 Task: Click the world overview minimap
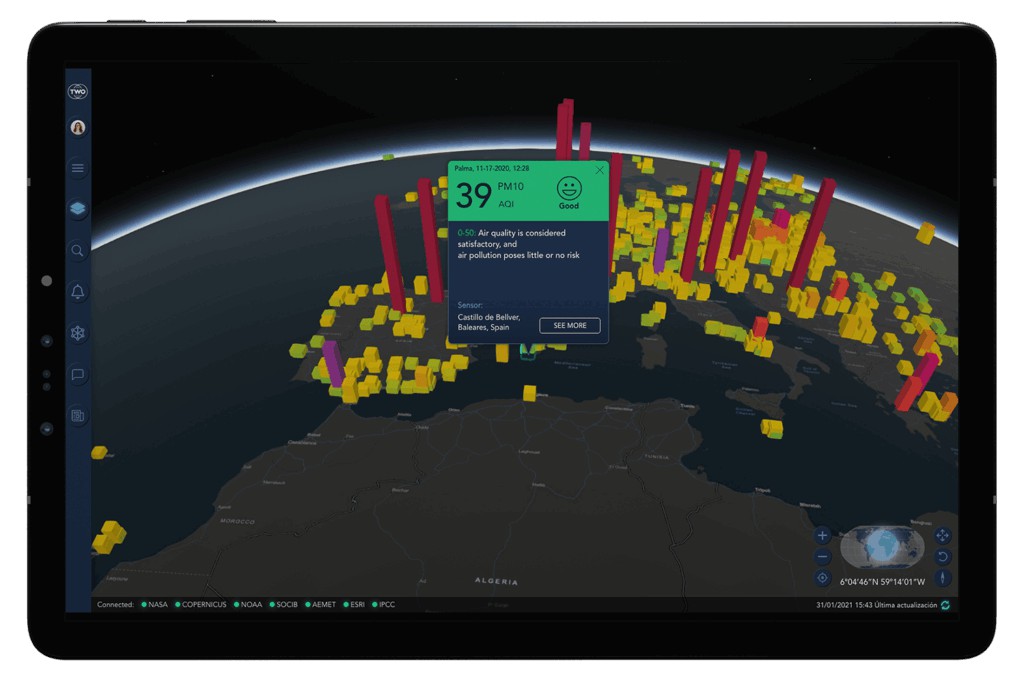pos(882,547)
